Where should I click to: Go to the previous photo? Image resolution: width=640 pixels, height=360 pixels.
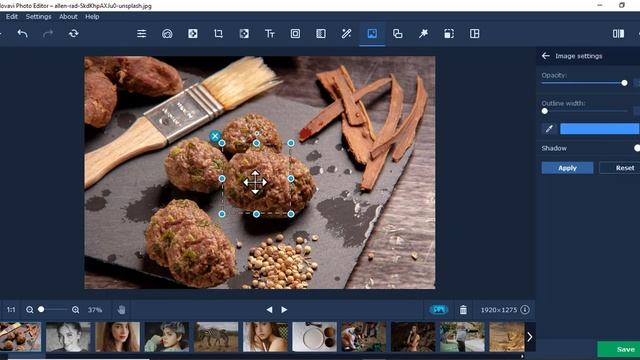coord(269,310)
